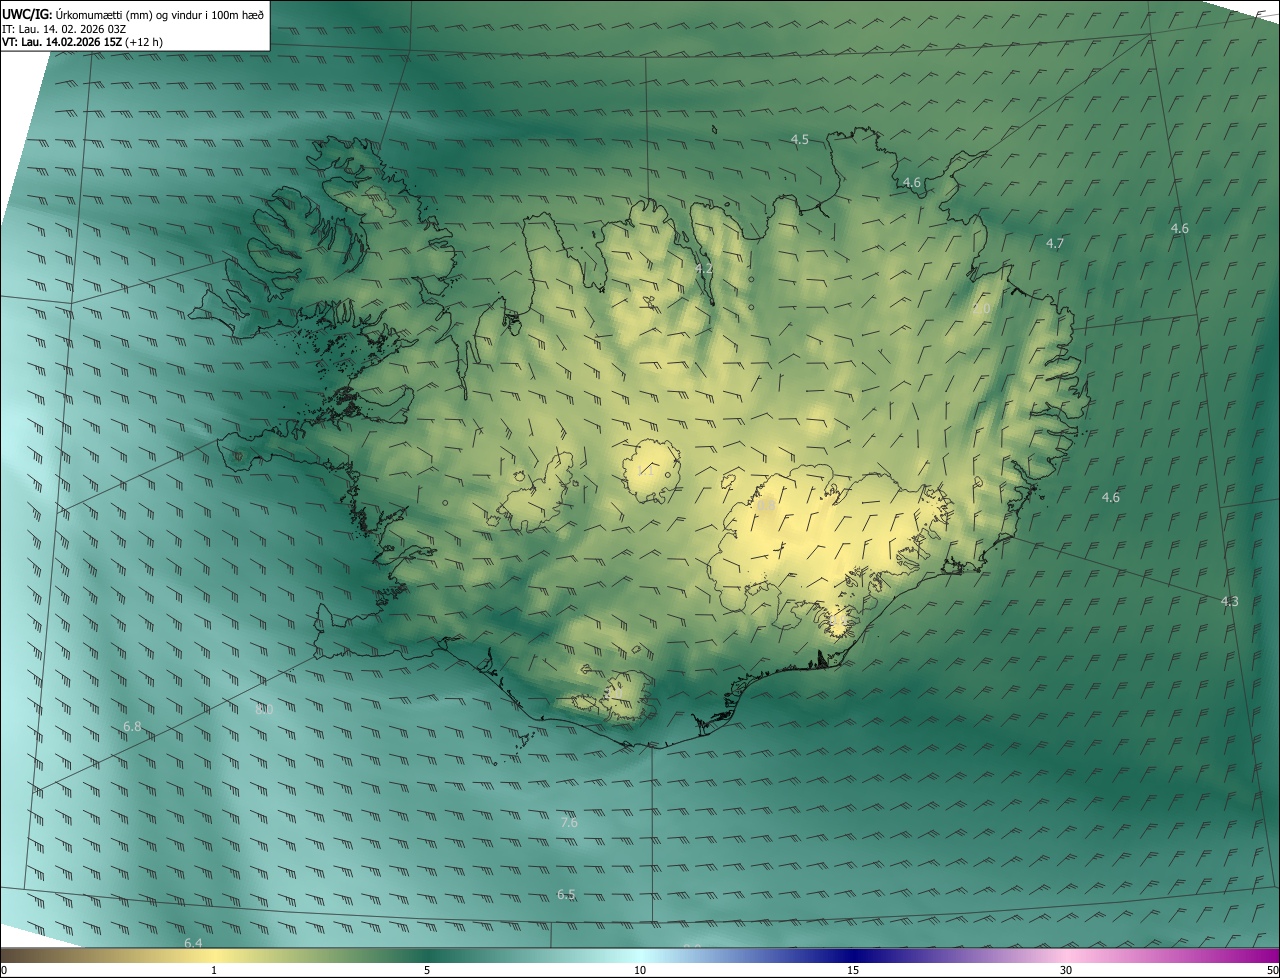The height and width of the screenshot is (978, 1280).
Task: Pick the dark blue colorbar segment above 15
Action: coord(853,955)
